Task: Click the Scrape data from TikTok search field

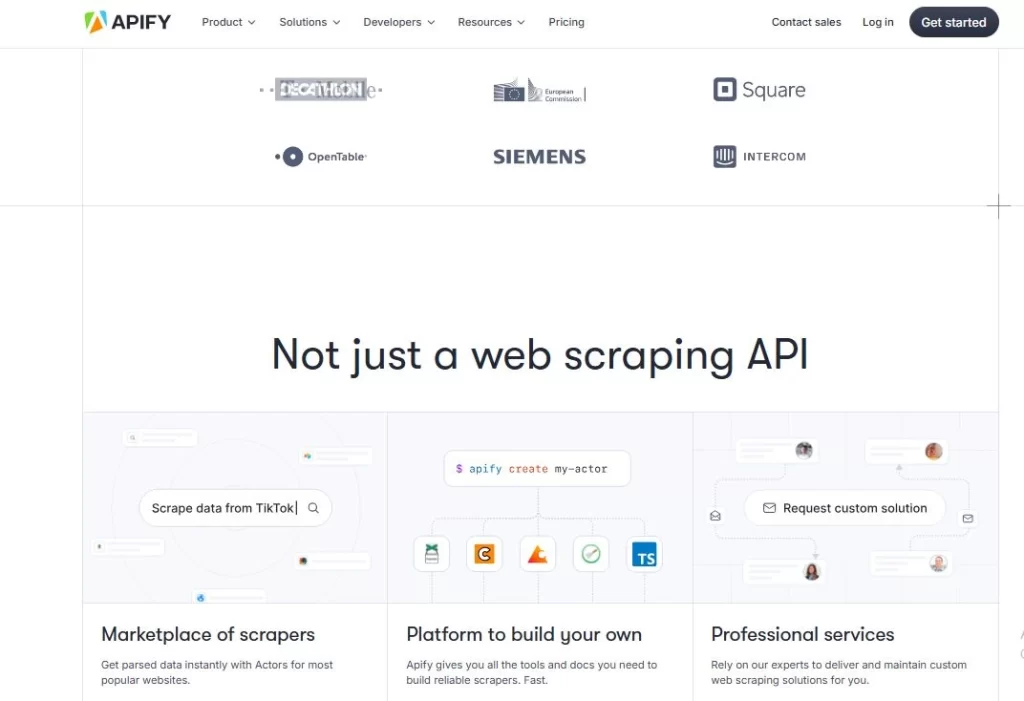Action: 224,508
